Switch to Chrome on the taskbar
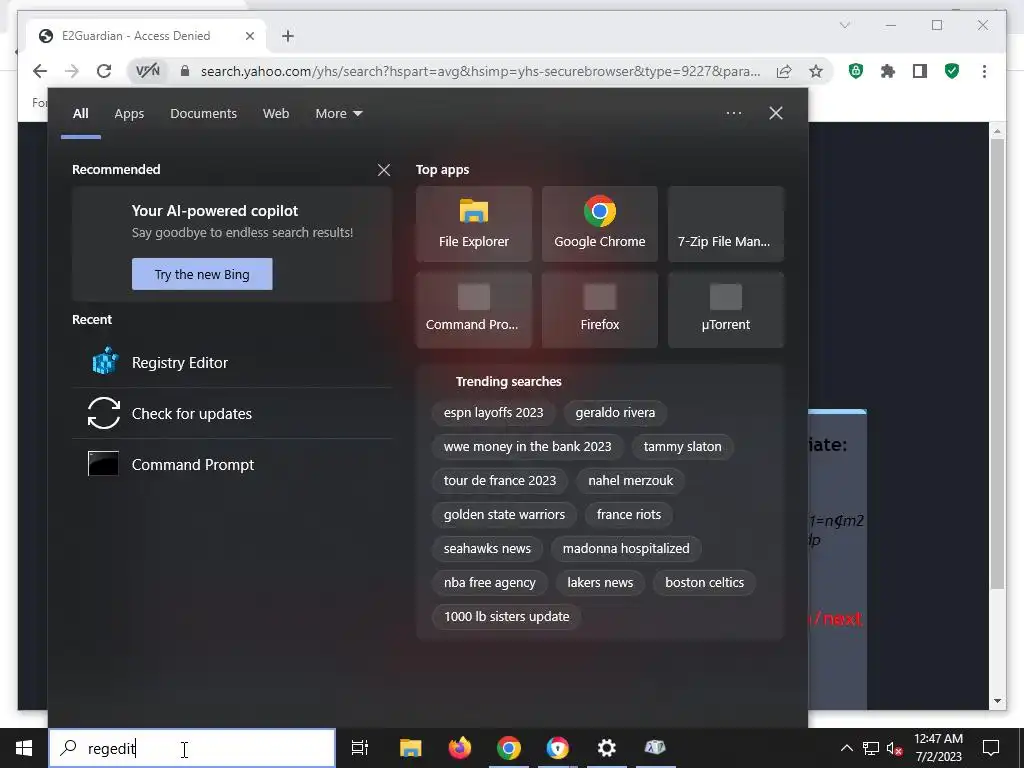 [x=509, y=748]
